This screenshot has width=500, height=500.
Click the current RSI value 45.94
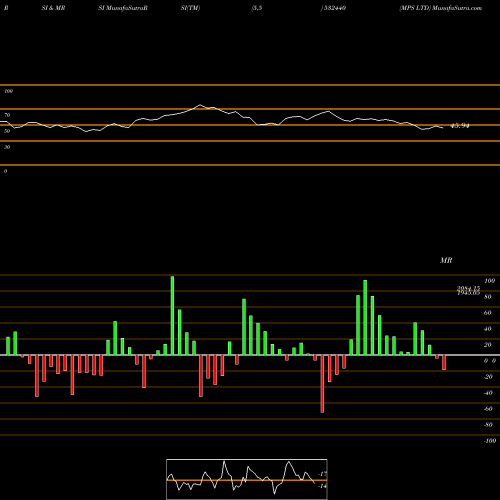coord(460,126)
